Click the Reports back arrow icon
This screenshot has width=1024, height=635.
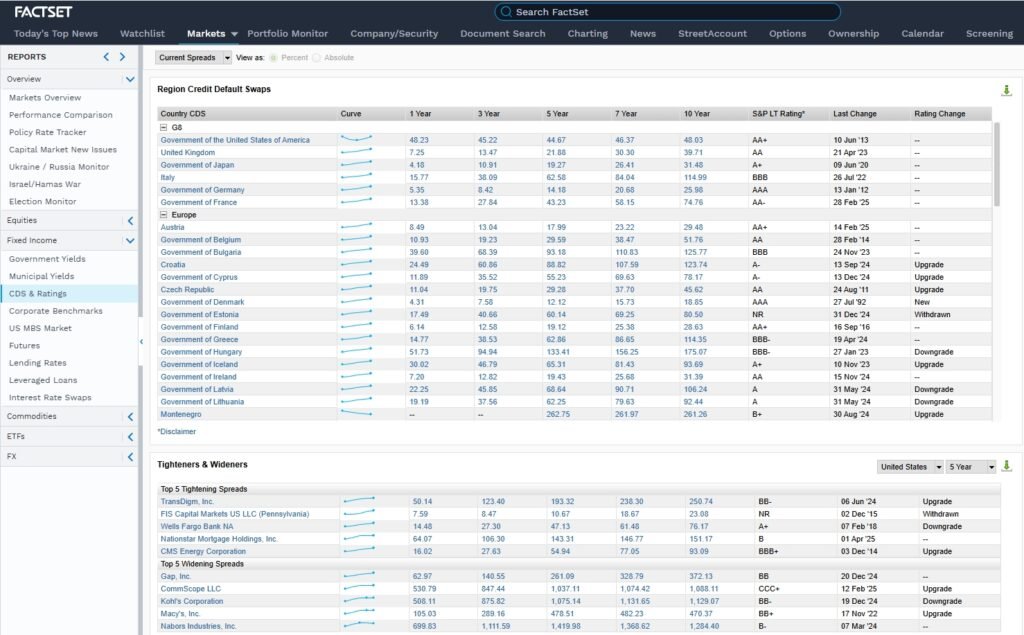coord(108,57)
